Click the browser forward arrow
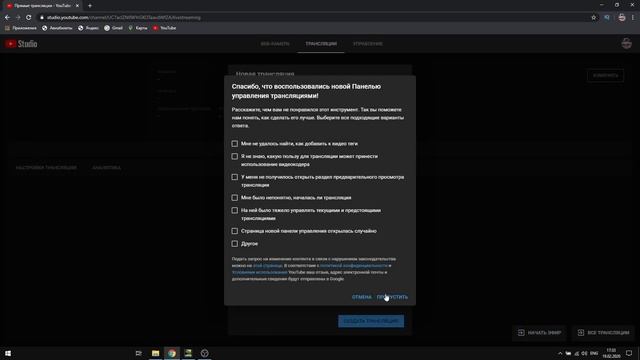This screenshot has height=360, width=640. pyautogui.click(x=18, y=18)
